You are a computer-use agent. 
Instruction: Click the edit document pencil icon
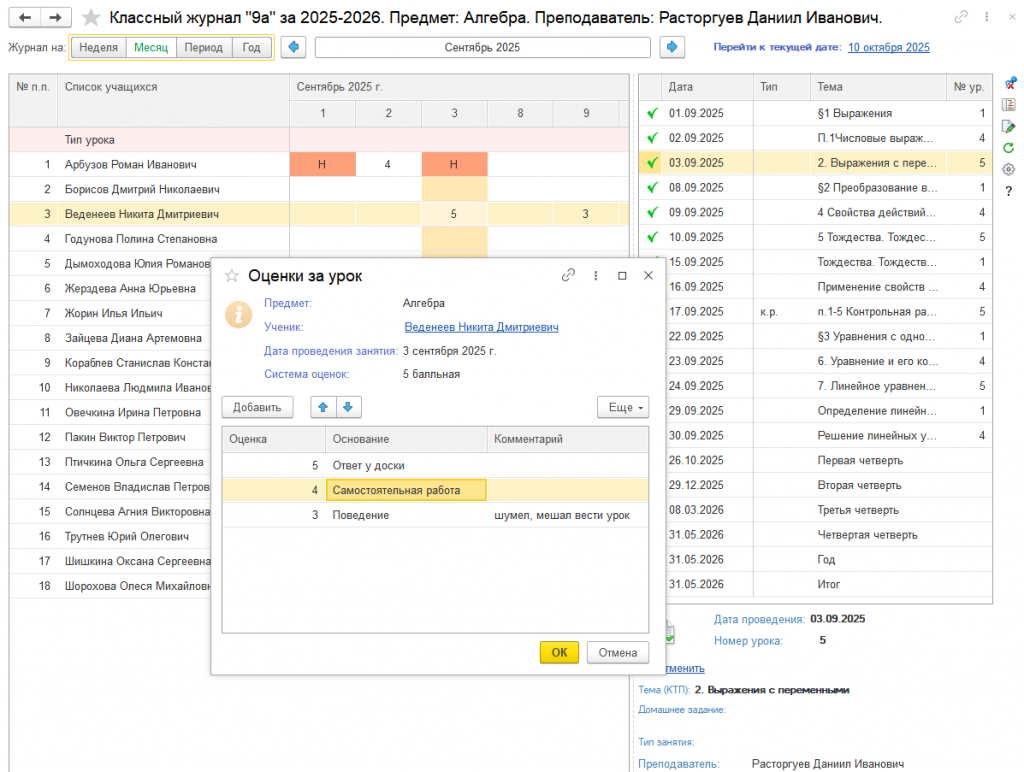click(x=1009, y=126)
